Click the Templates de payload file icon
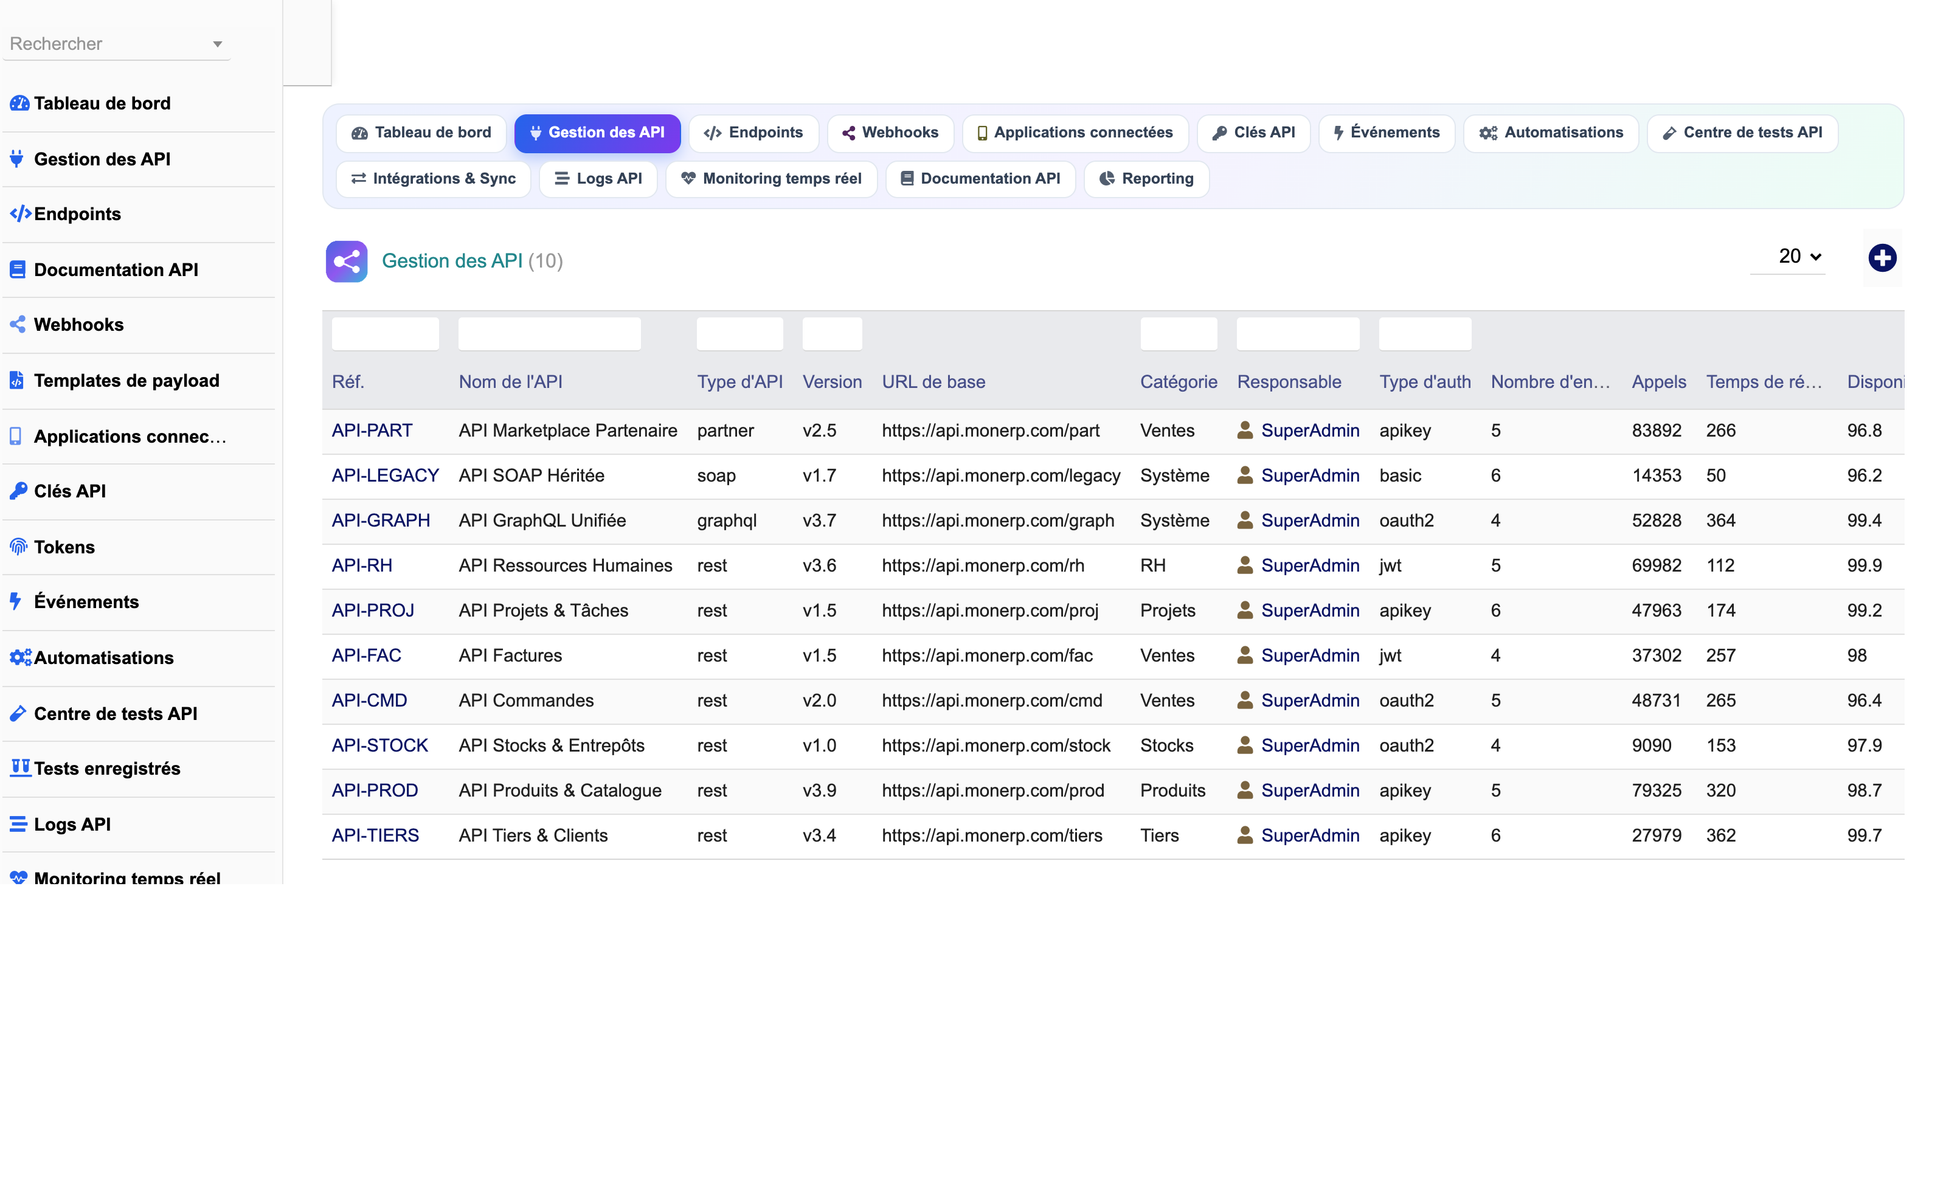The image size is (1946, 1204). pyautogui.click(x=16, y=380)
